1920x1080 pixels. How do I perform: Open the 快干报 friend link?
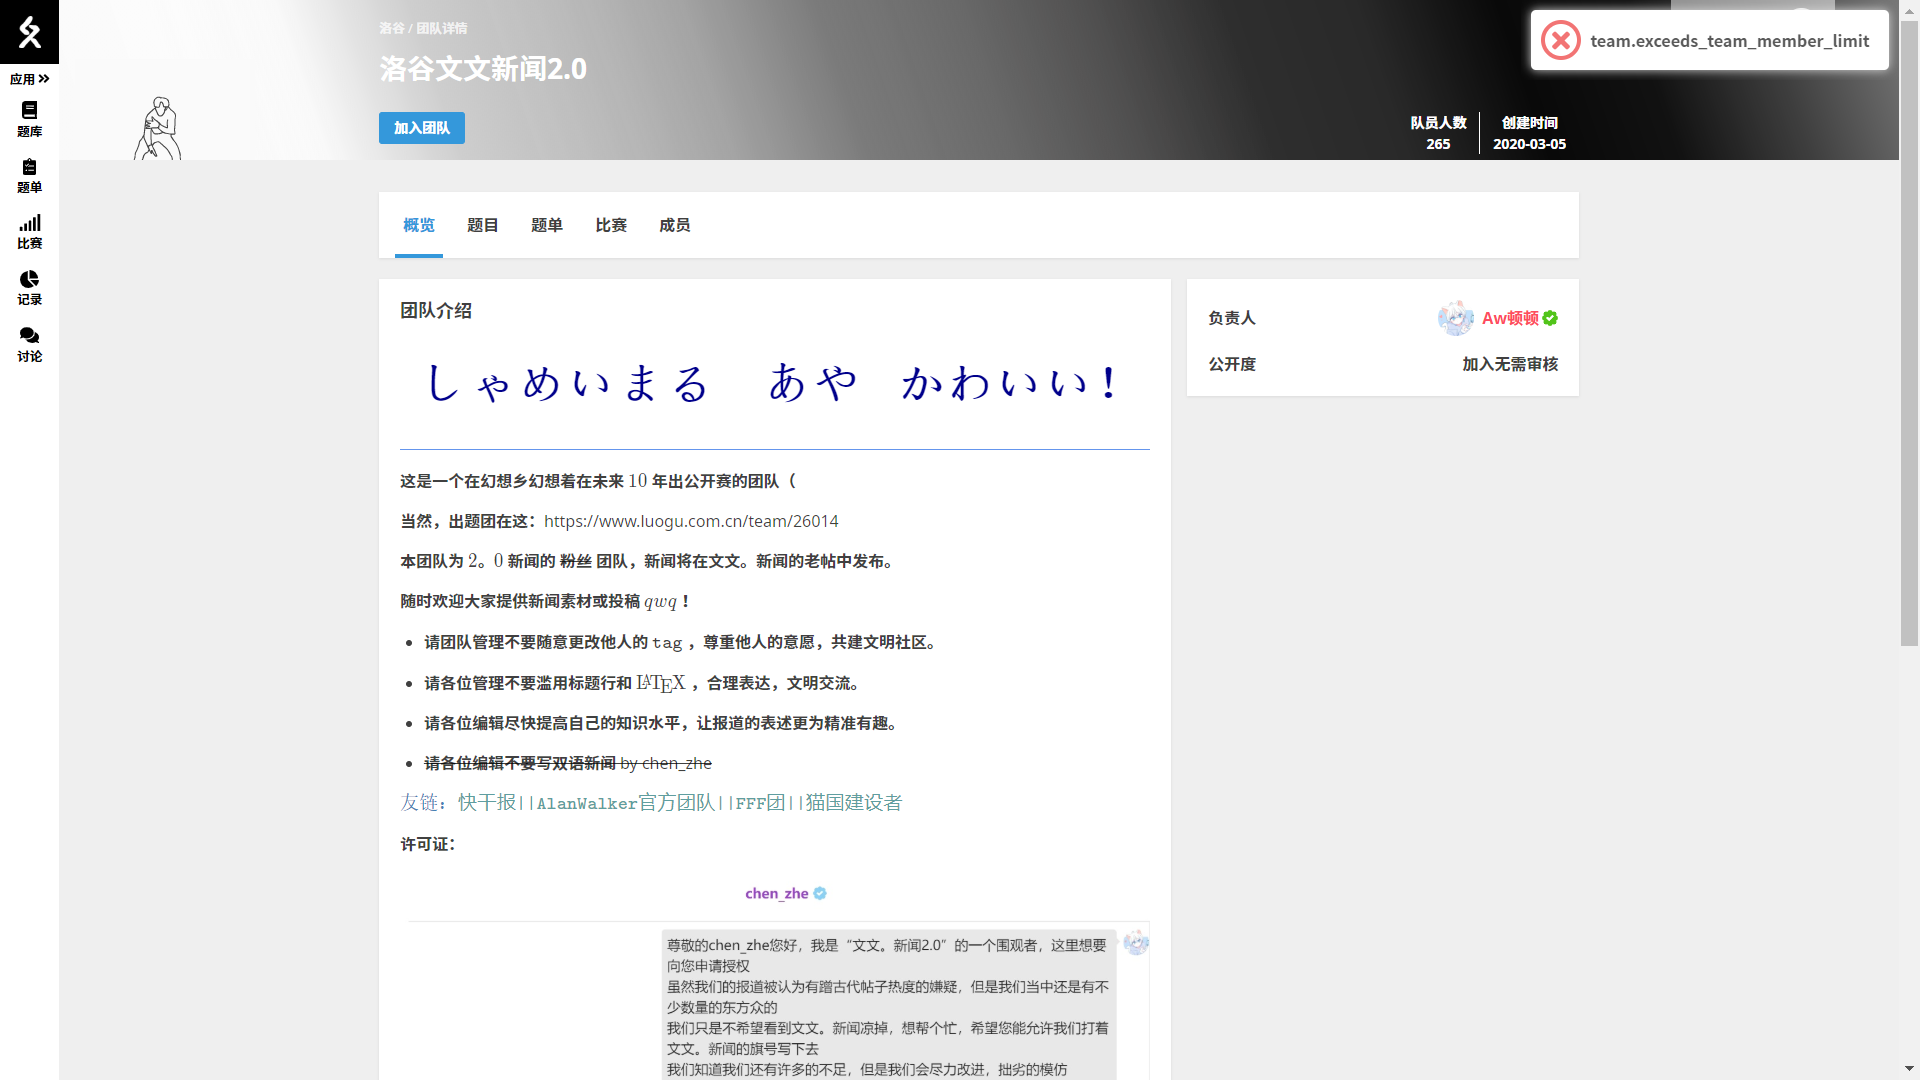[x=487, y=803]
